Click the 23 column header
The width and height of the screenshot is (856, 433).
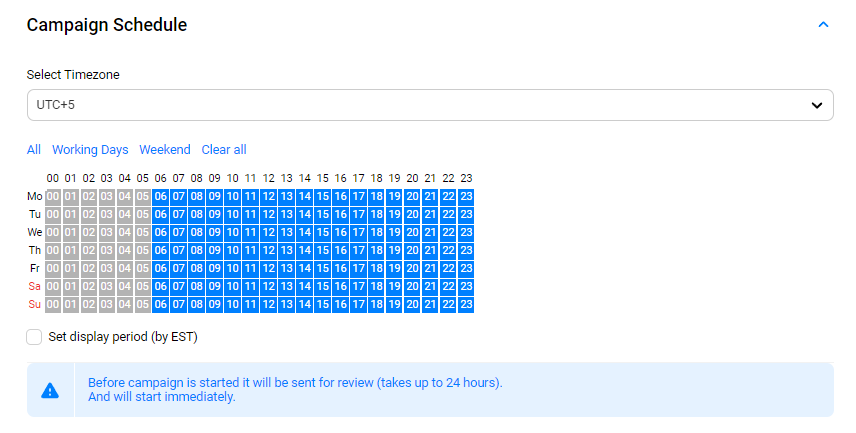(466, 179)
